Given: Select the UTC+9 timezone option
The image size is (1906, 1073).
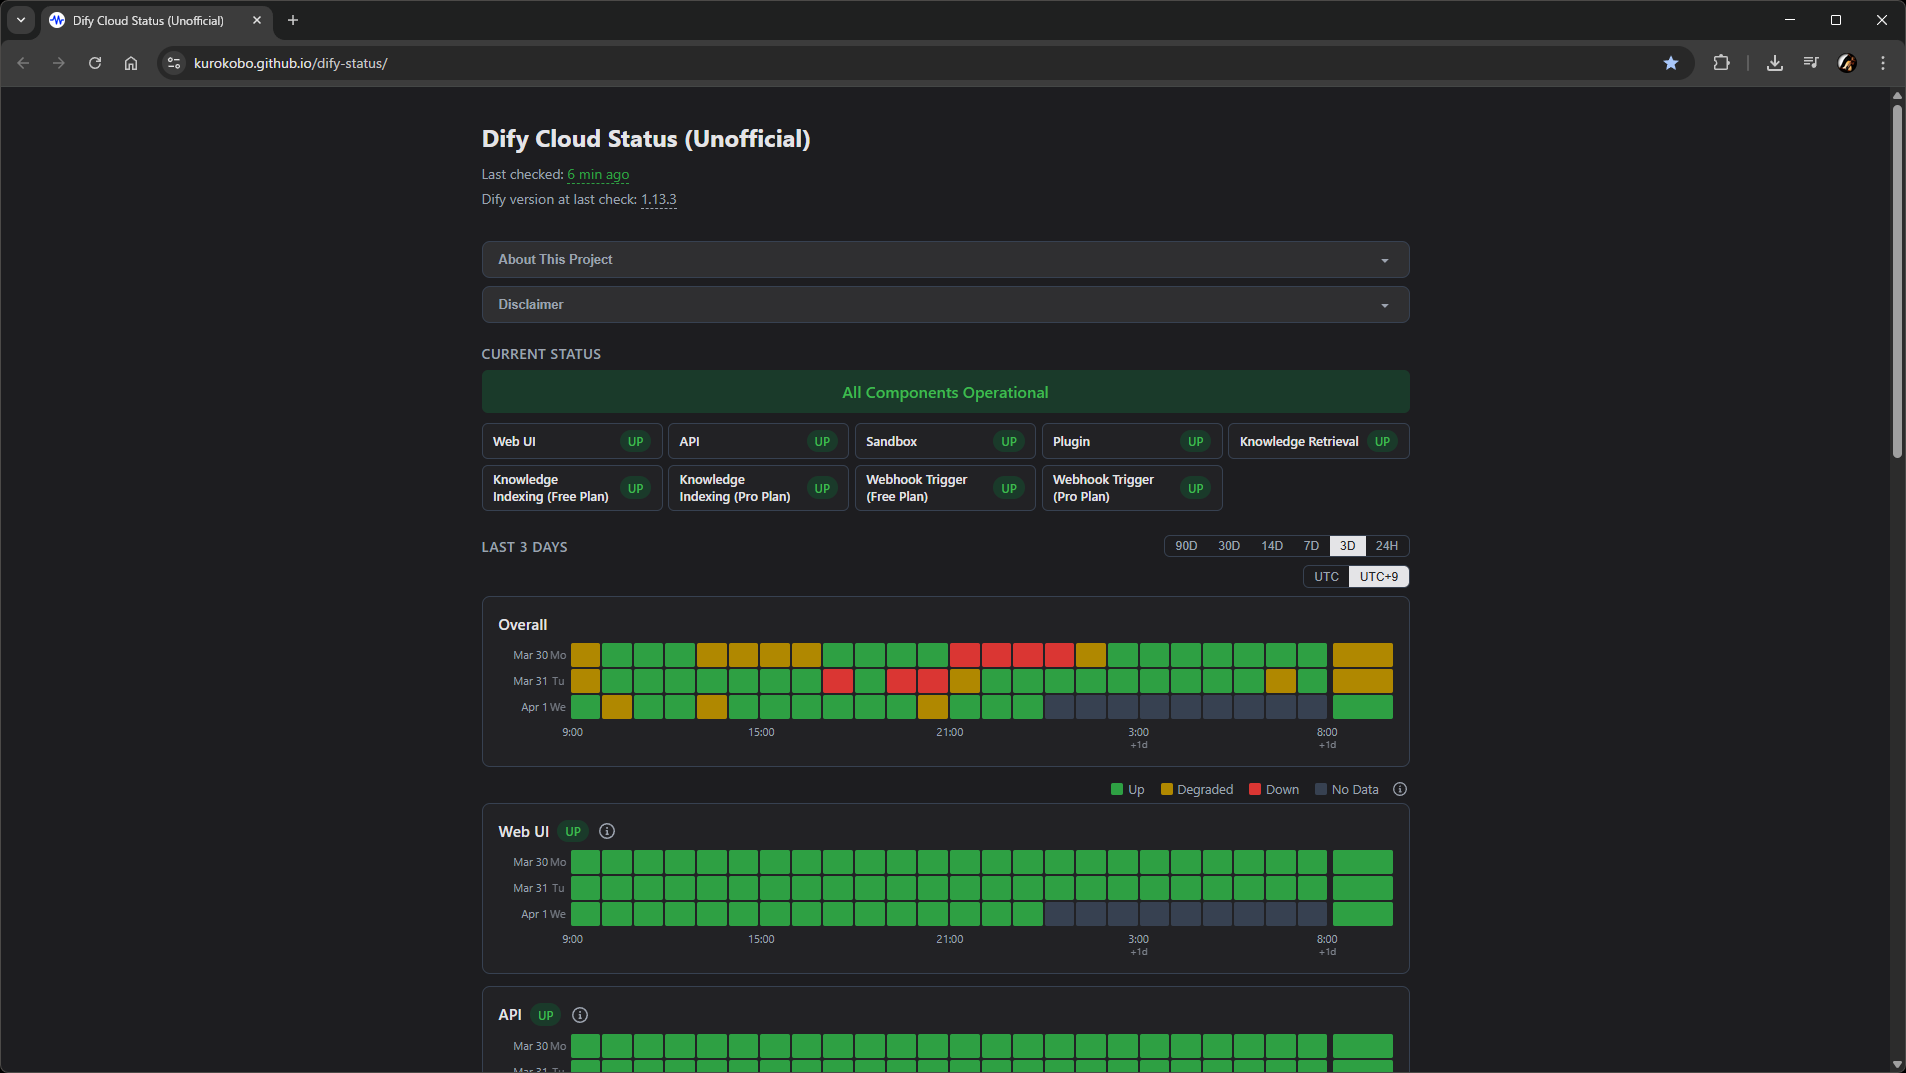Looking at the screenshot, I should pos(1378,577).
